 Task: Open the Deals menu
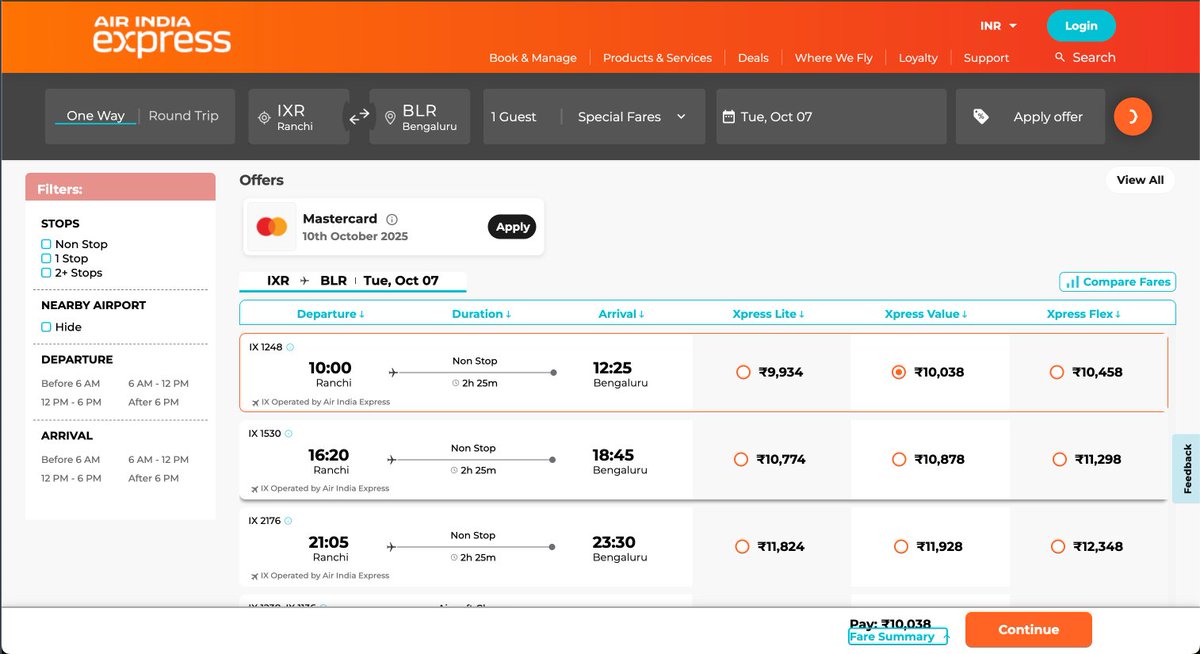click(x=753, y=58)
